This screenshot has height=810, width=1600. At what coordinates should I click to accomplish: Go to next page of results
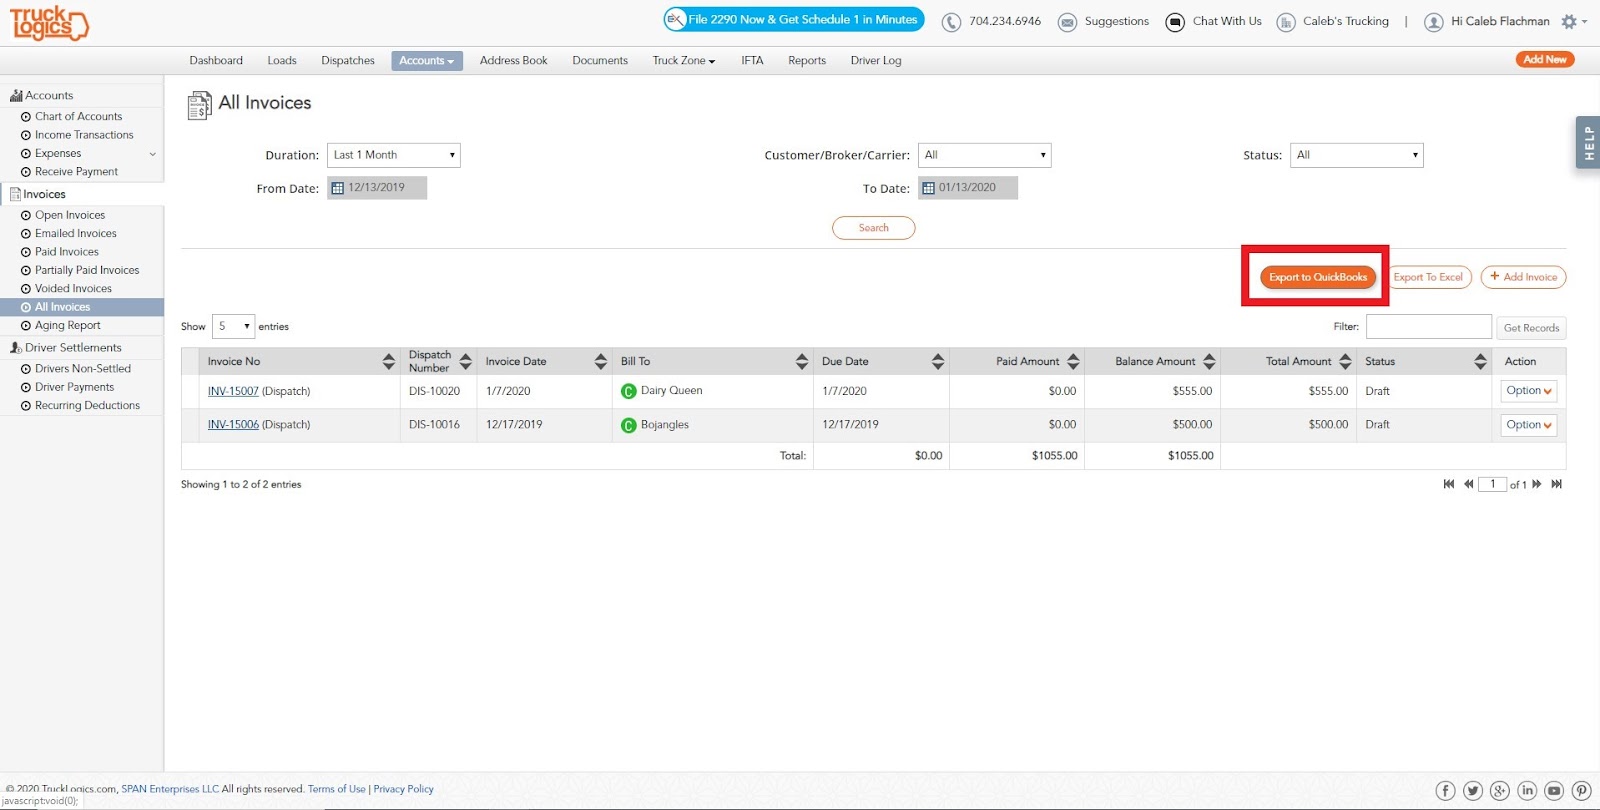(1537, 484)
